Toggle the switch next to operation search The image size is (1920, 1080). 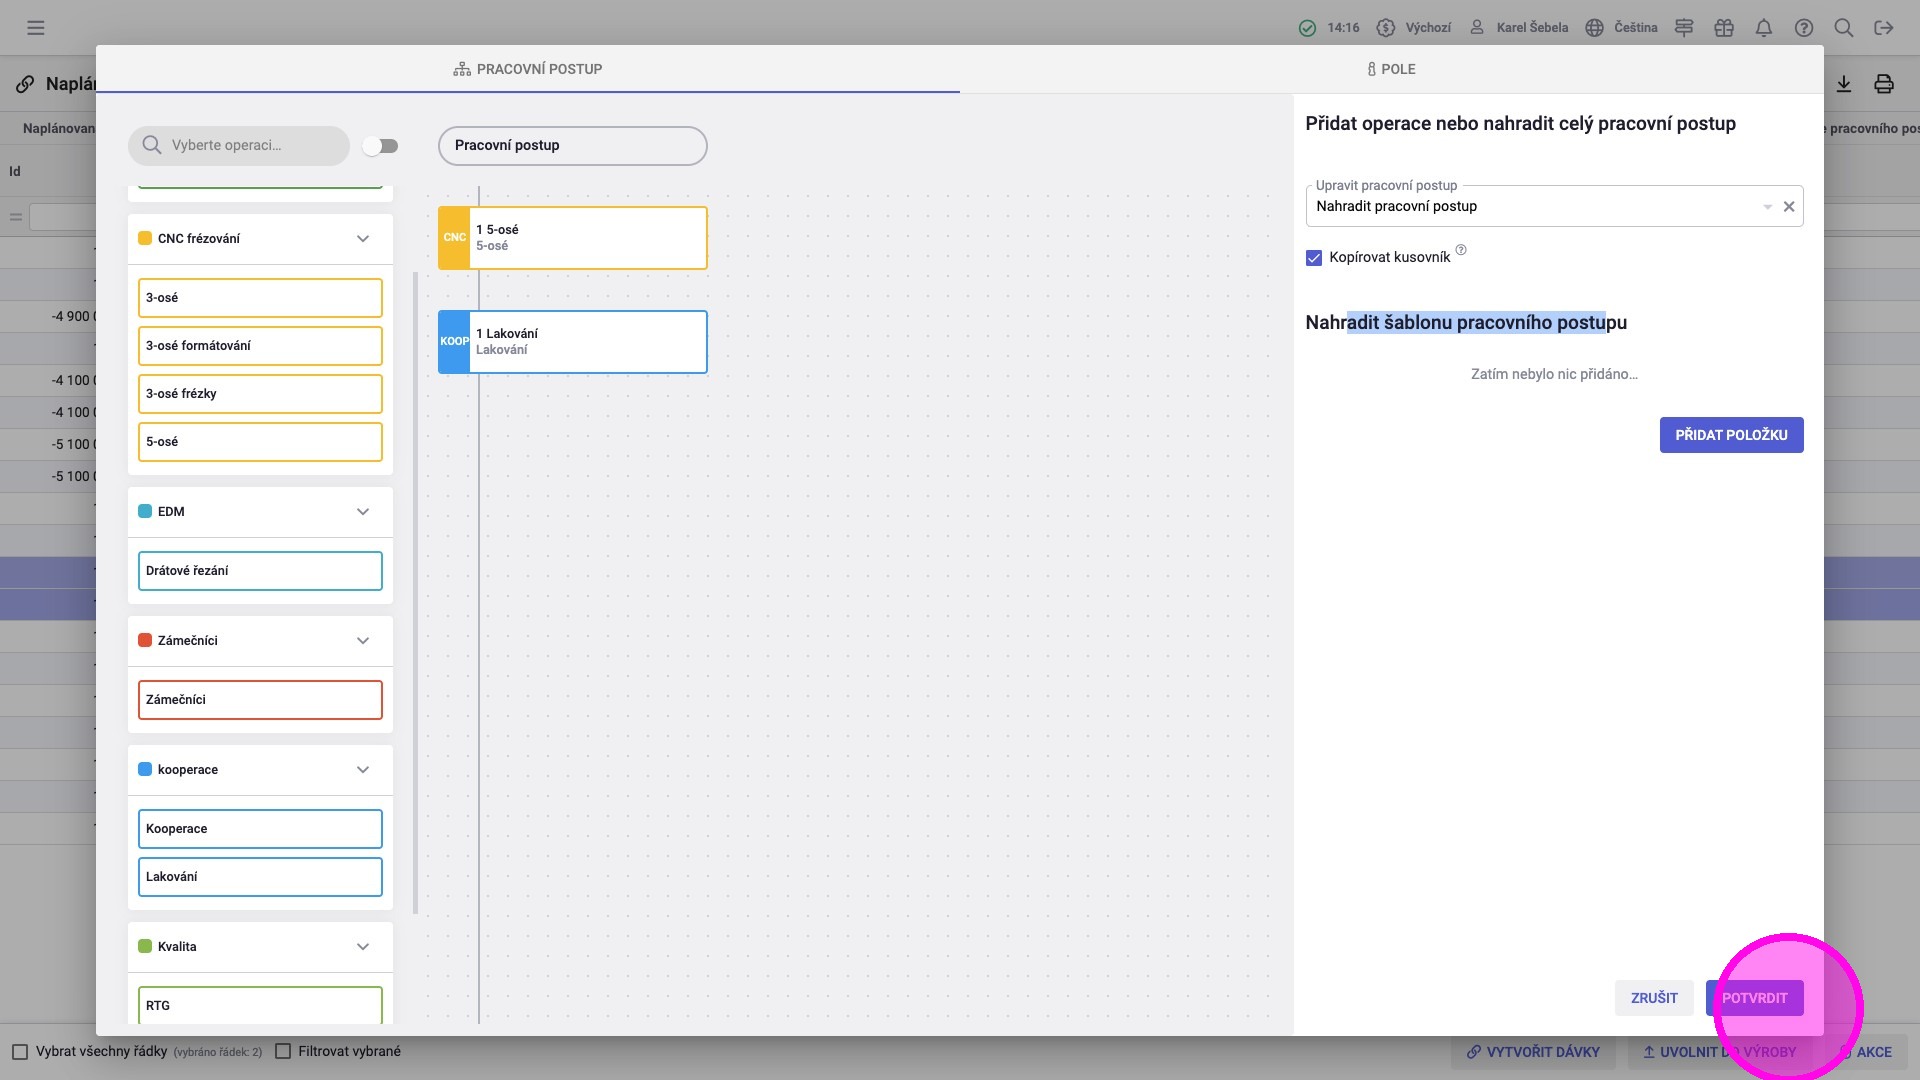click(380, 146)
